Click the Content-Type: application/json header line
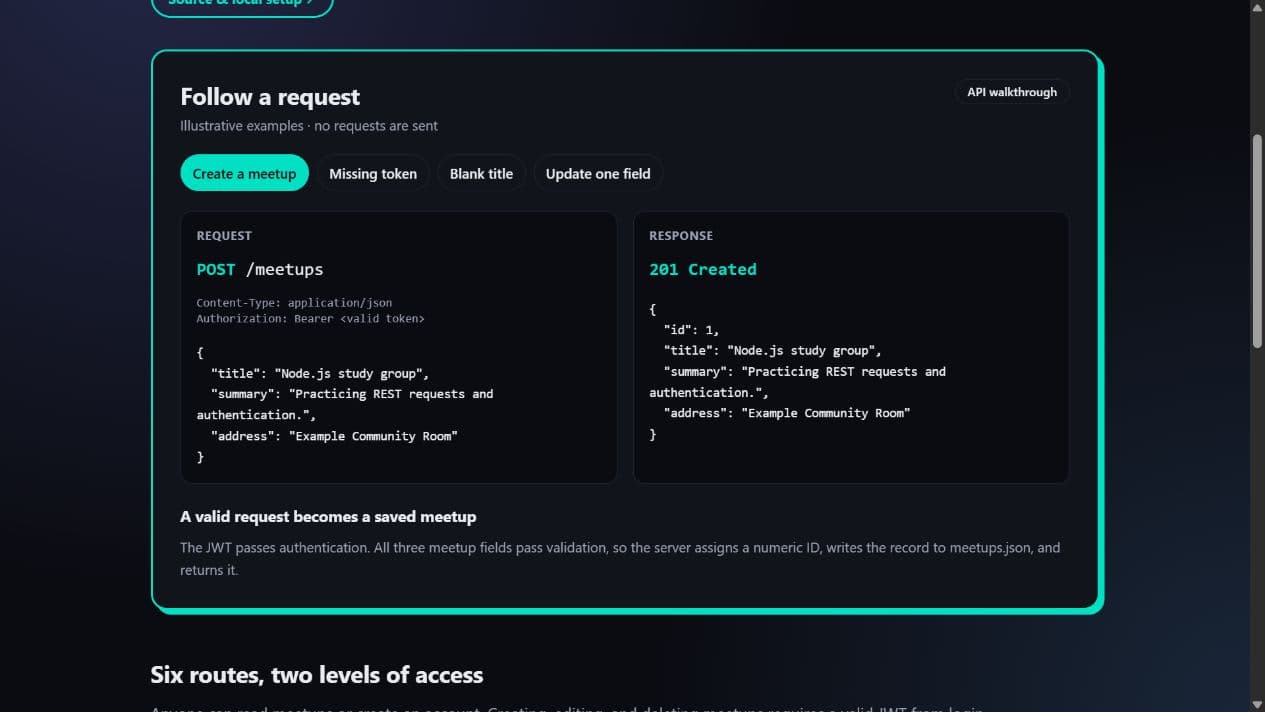The width and height of the screenshot is (1265, 712). pyautogui.click(x=294, y=302)
